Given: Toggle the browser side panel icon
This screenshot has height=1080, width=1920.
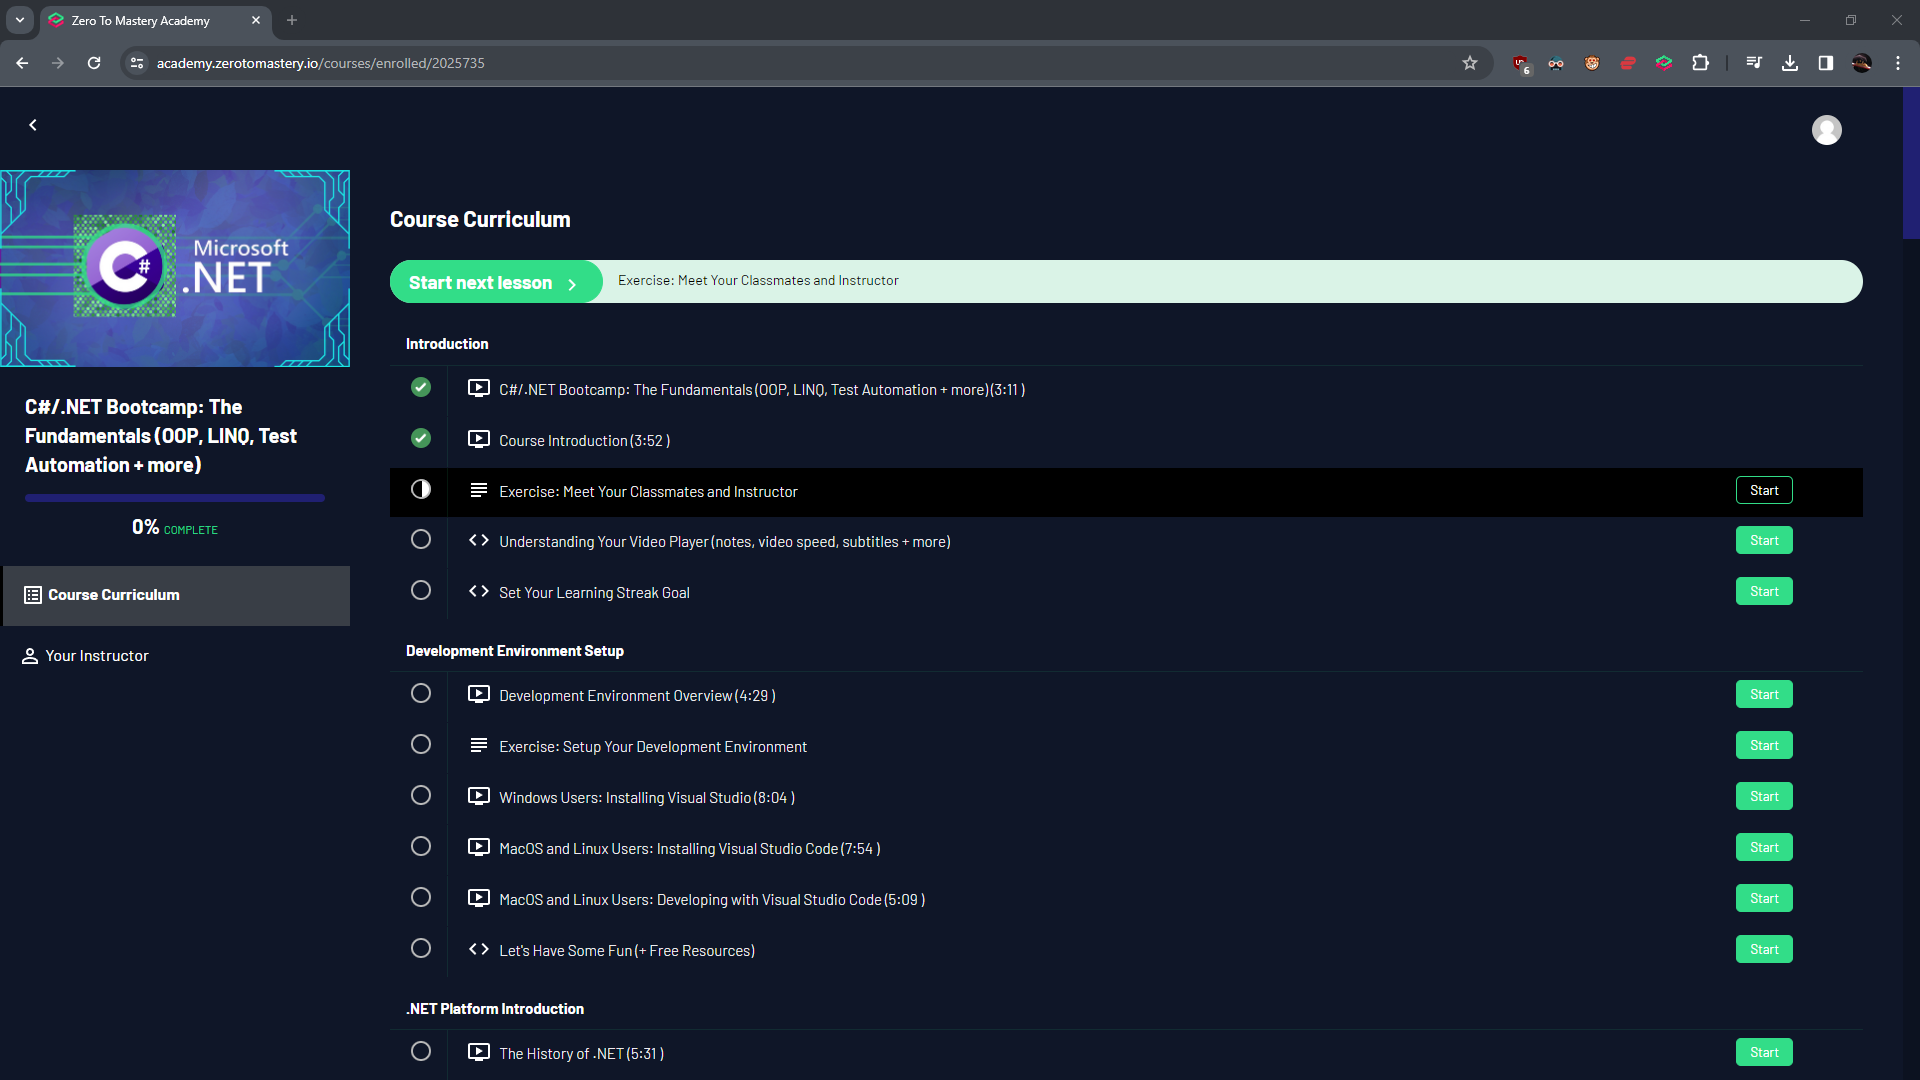Looking at the screenshot, I should pos(1825,63).
